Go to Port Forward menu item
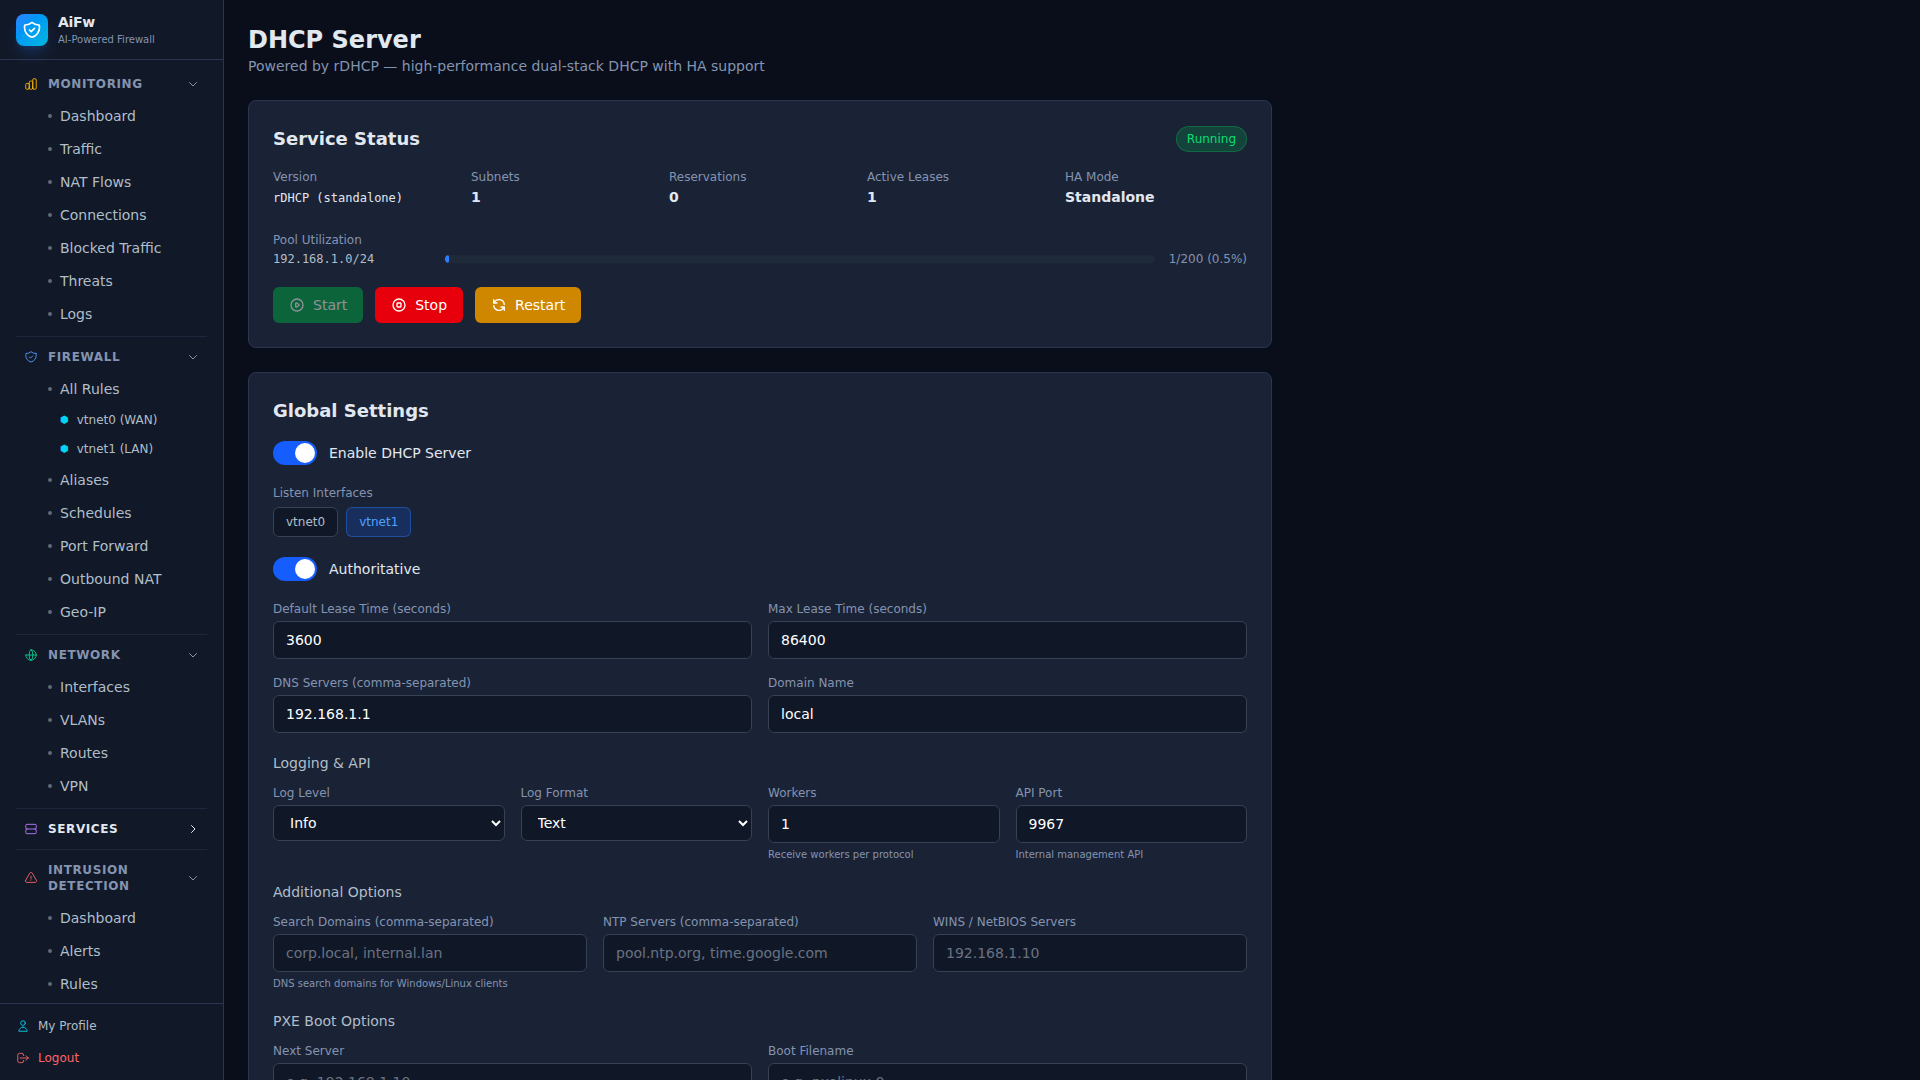The height and width of the screenshot is (1080, 1920). coord(104,546)
